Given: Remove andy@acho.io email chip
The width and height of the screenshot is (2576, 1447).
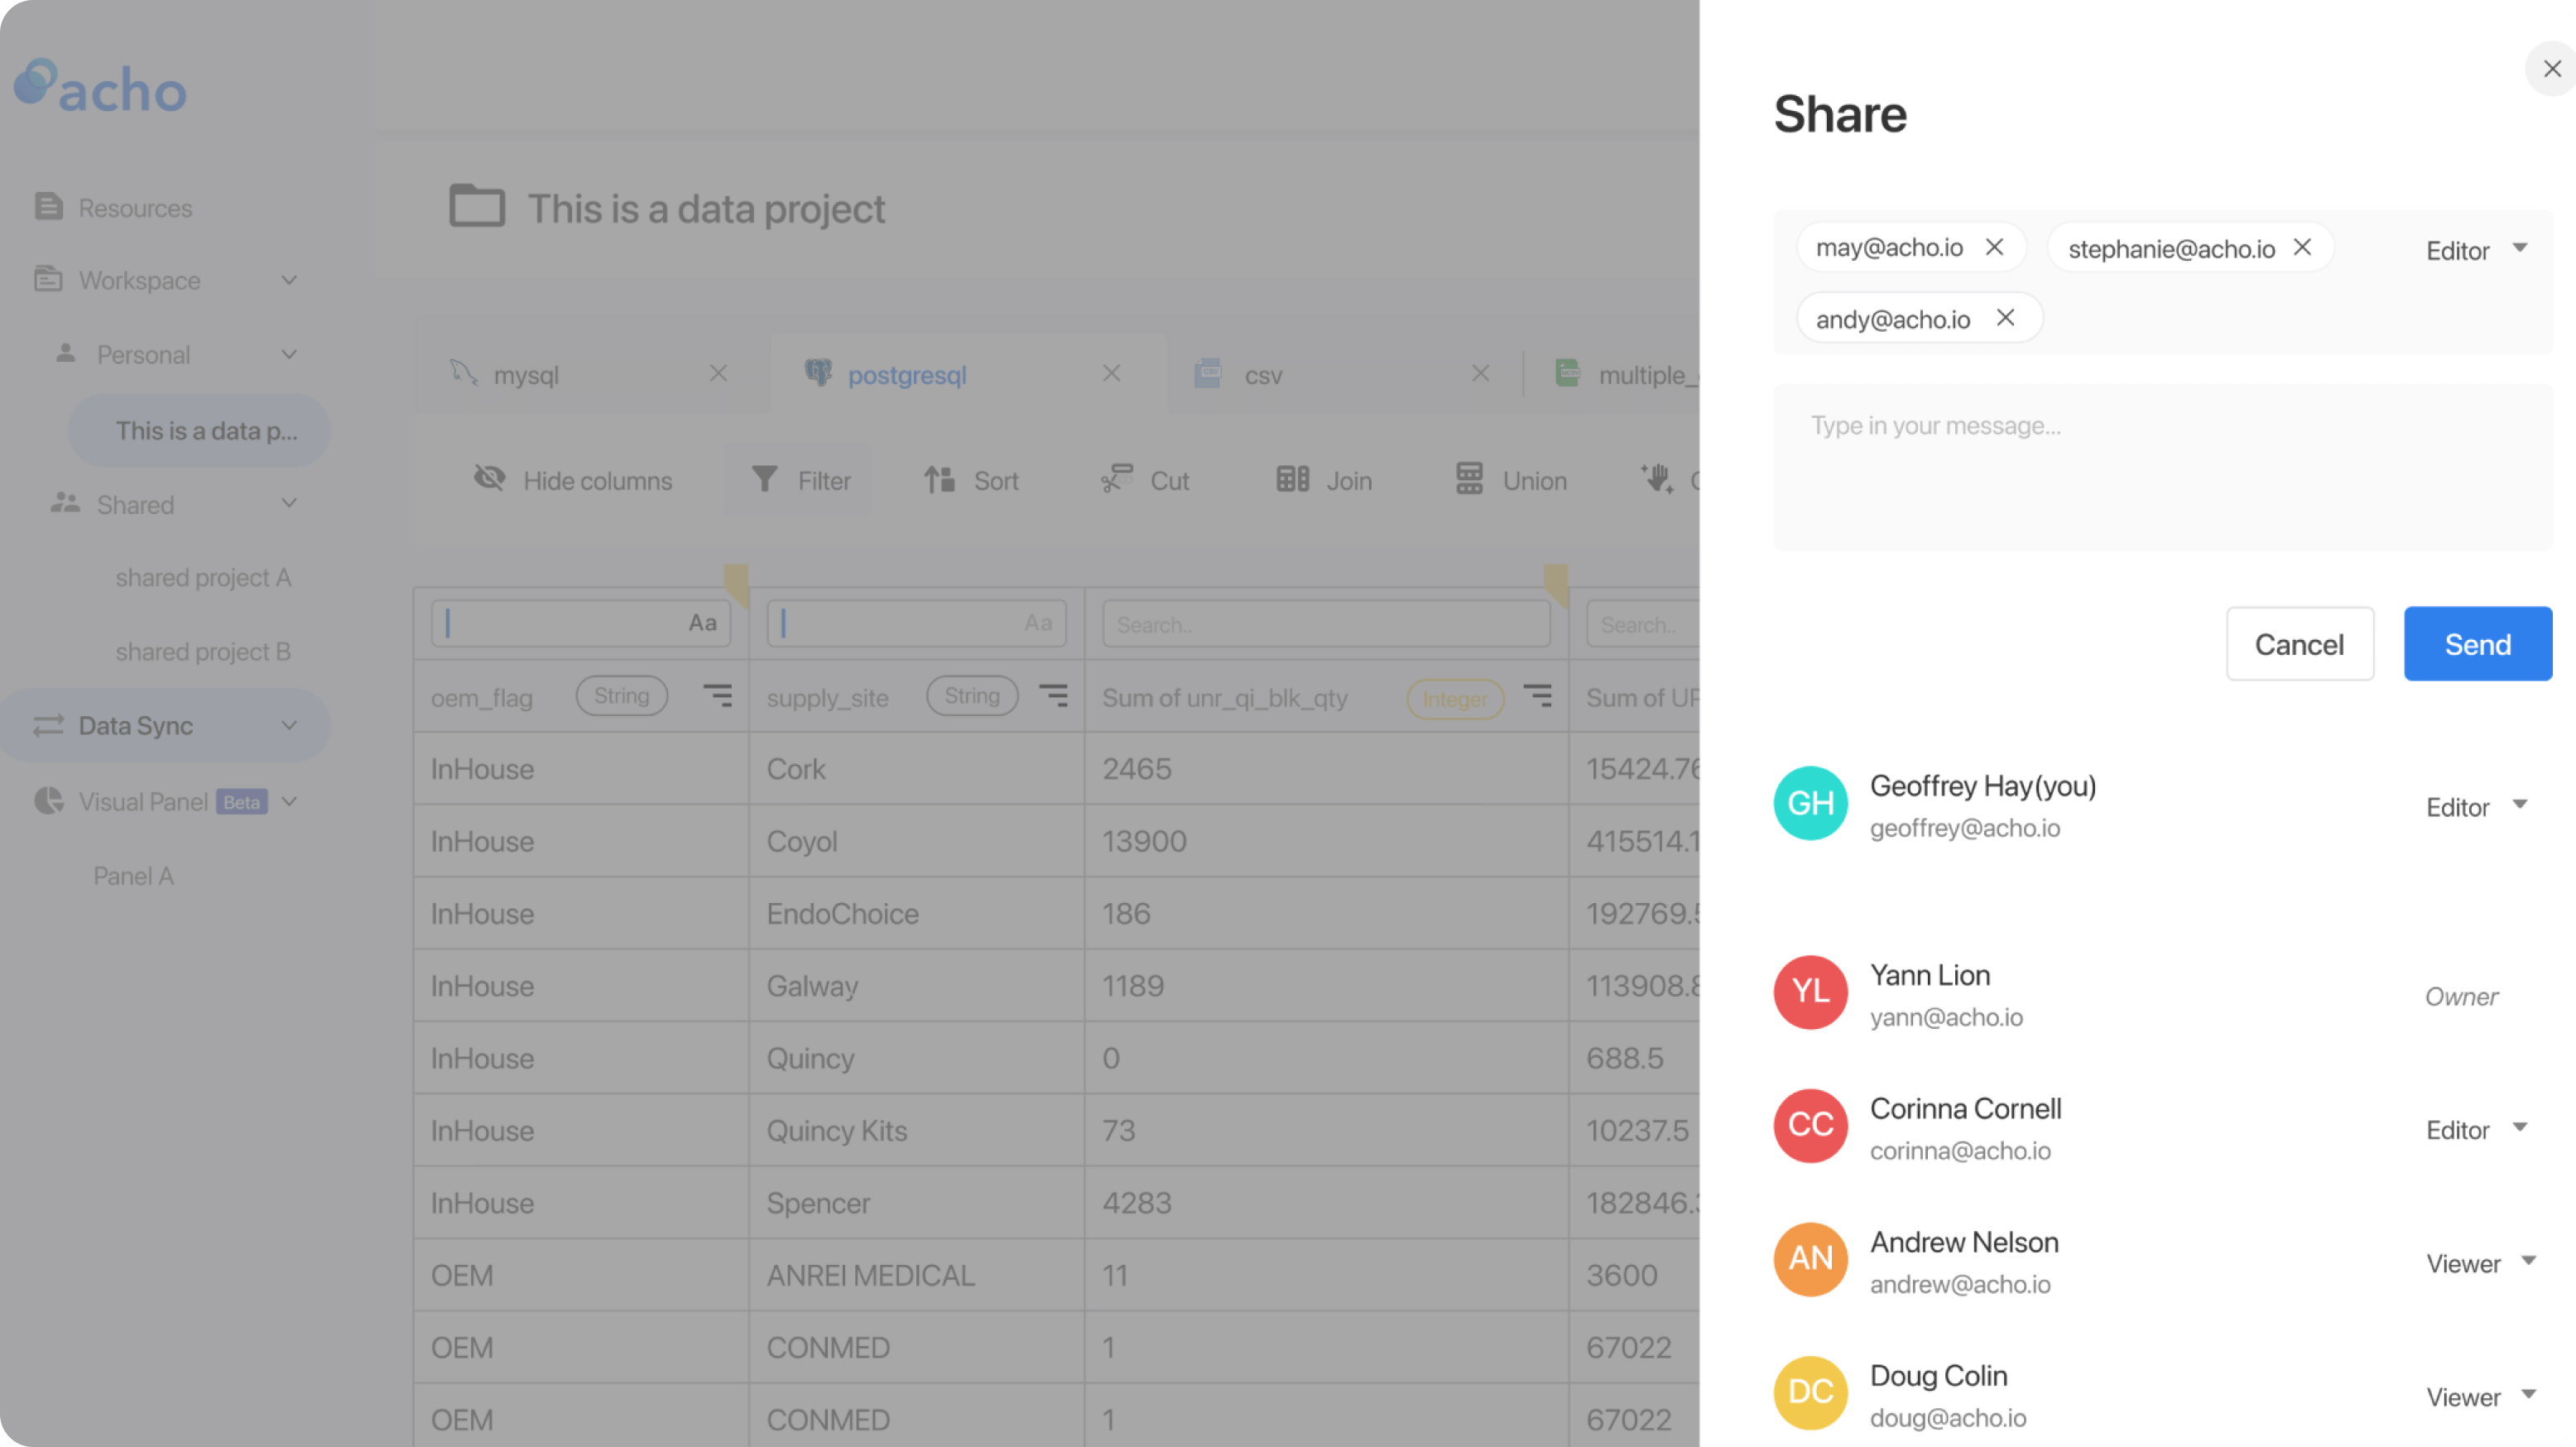Looking at the screenshot, I should 2005,318.
